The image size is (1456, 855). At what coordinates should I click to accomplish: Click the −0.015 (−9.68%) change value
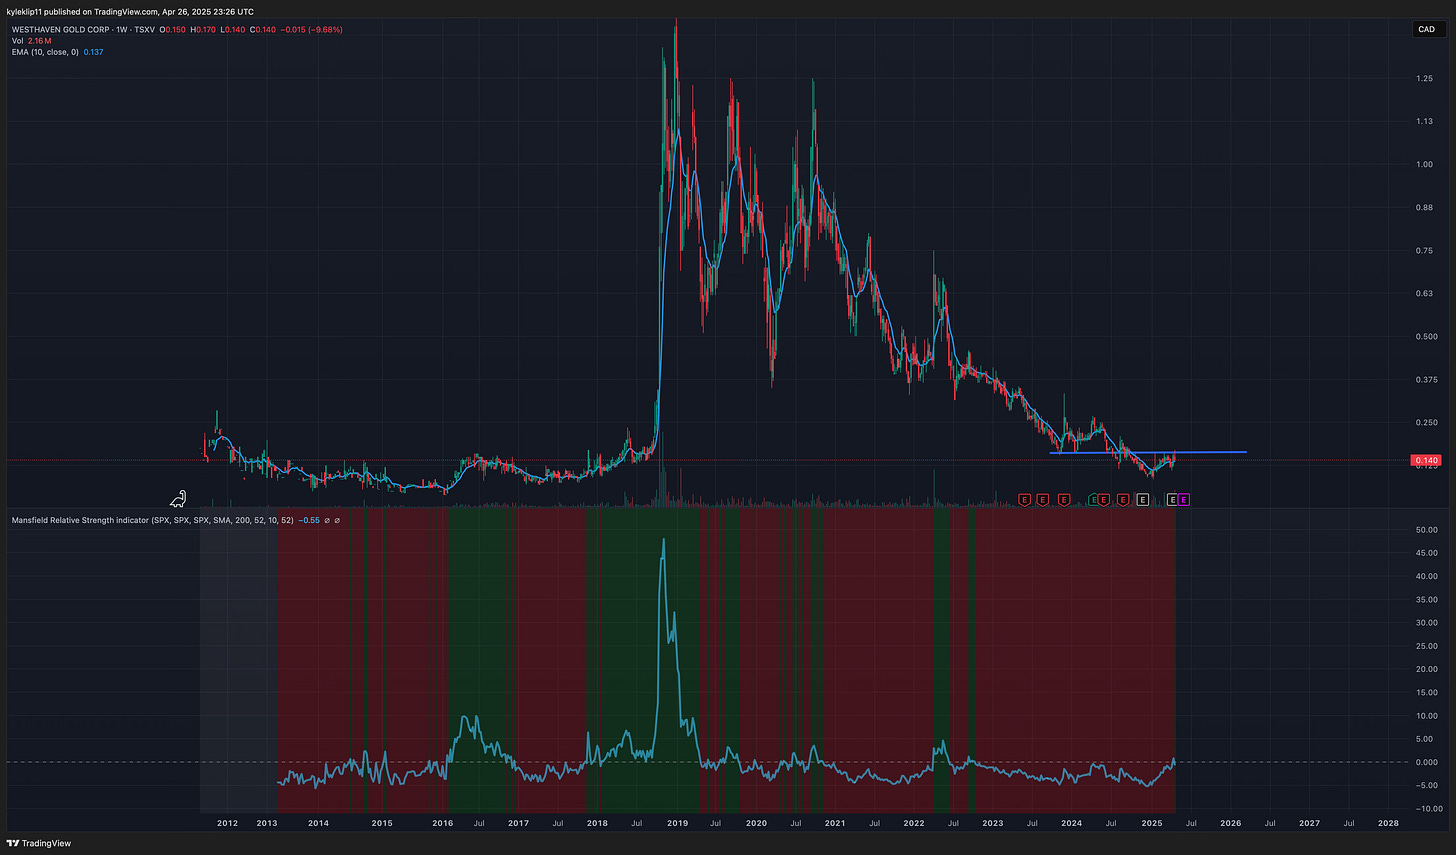(x=312, y=30)
